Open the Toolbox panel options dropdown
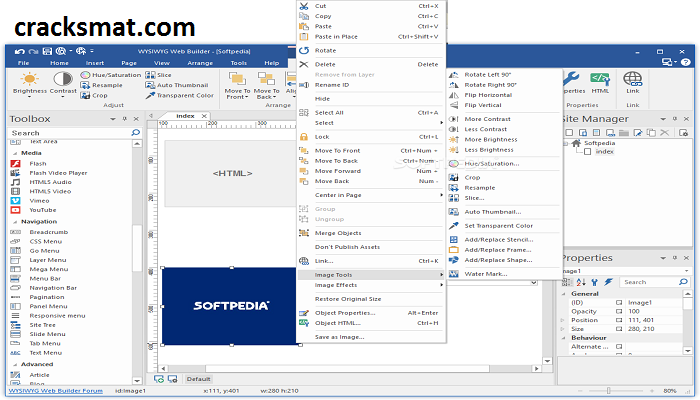Screen dimensions: 700x400 113,119
